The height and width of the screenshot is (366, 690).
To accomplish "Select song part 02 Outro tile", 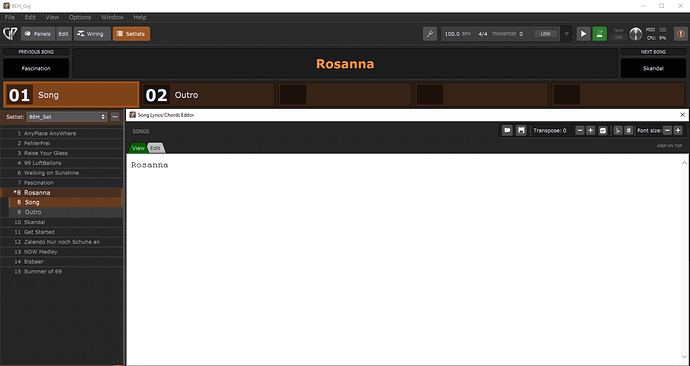I will tap(208, 95).
